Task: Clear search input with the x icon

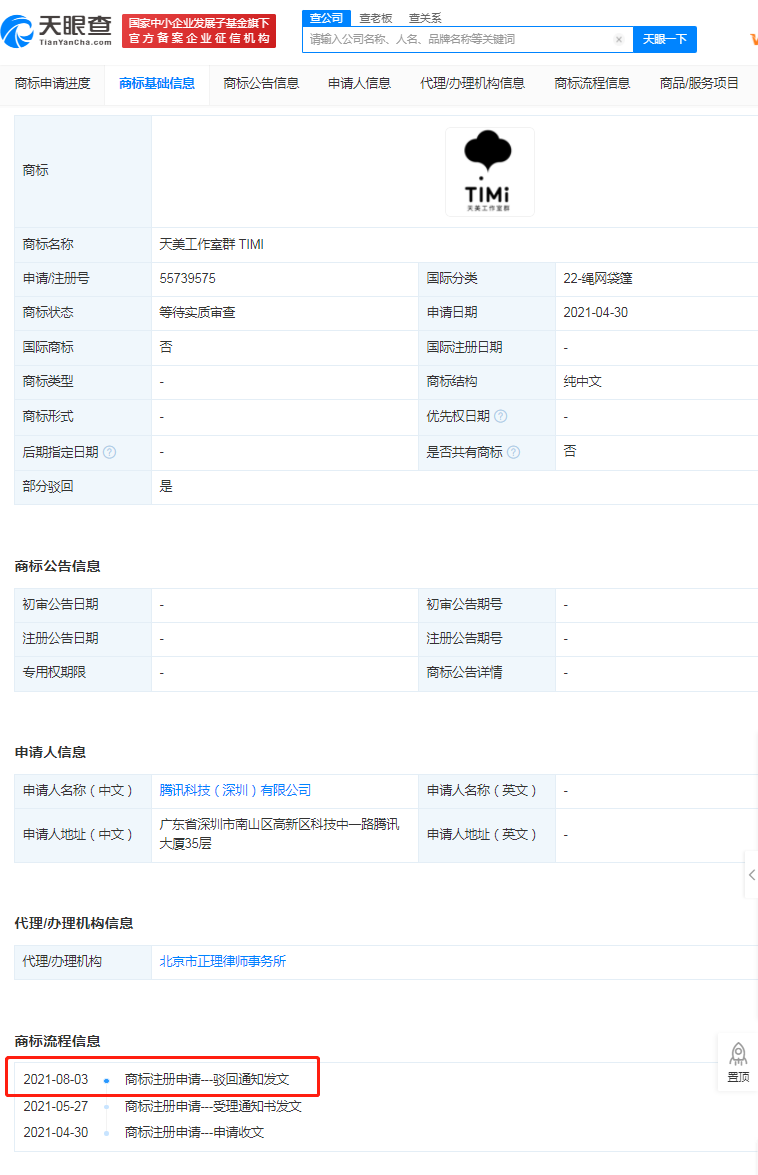Action: 619,40
